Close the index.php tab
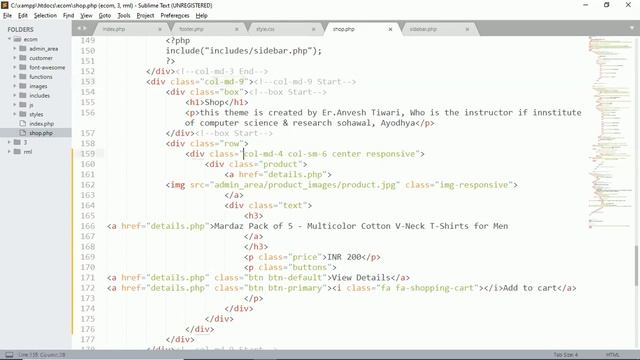The image size is (640, 360). 160,29
